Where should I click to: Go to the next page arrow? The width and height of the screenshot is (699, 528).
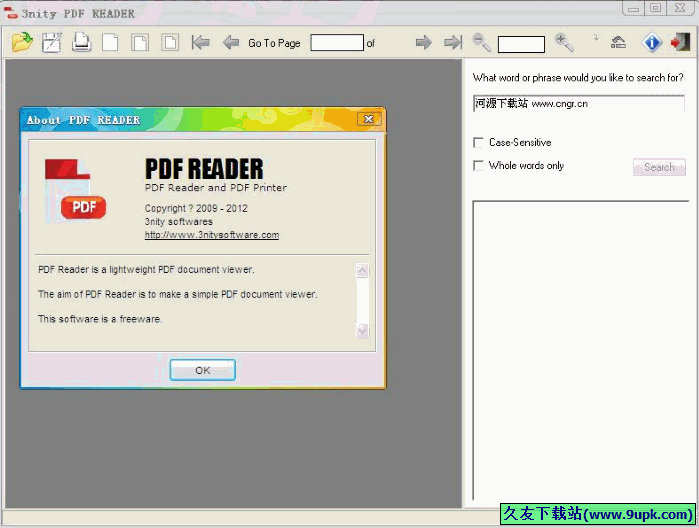tap(424, 43)
